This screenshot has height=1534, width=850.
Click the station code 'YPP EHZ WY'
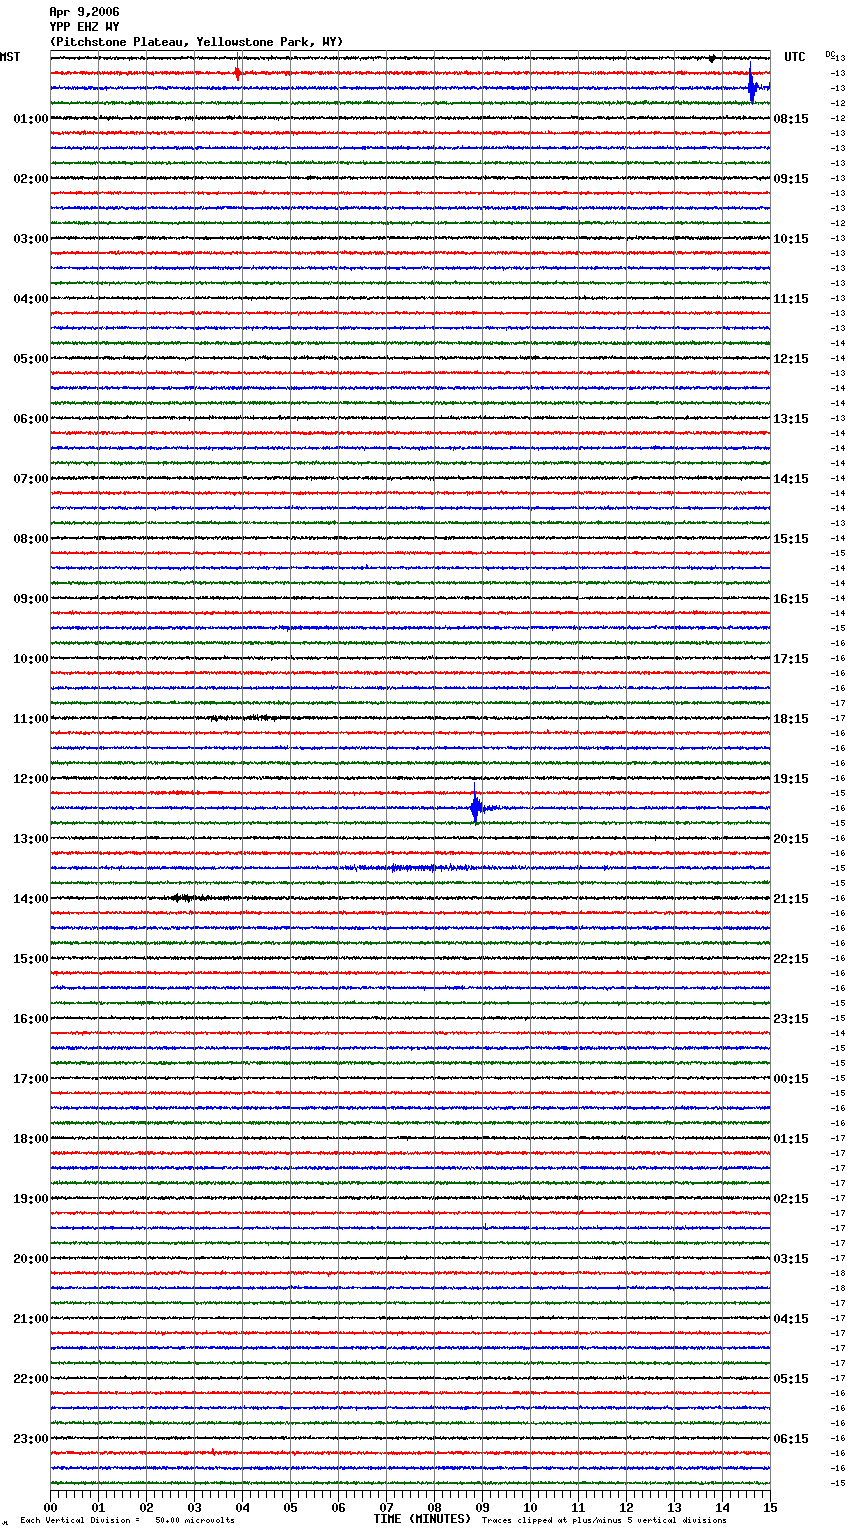tap(84, 27)
